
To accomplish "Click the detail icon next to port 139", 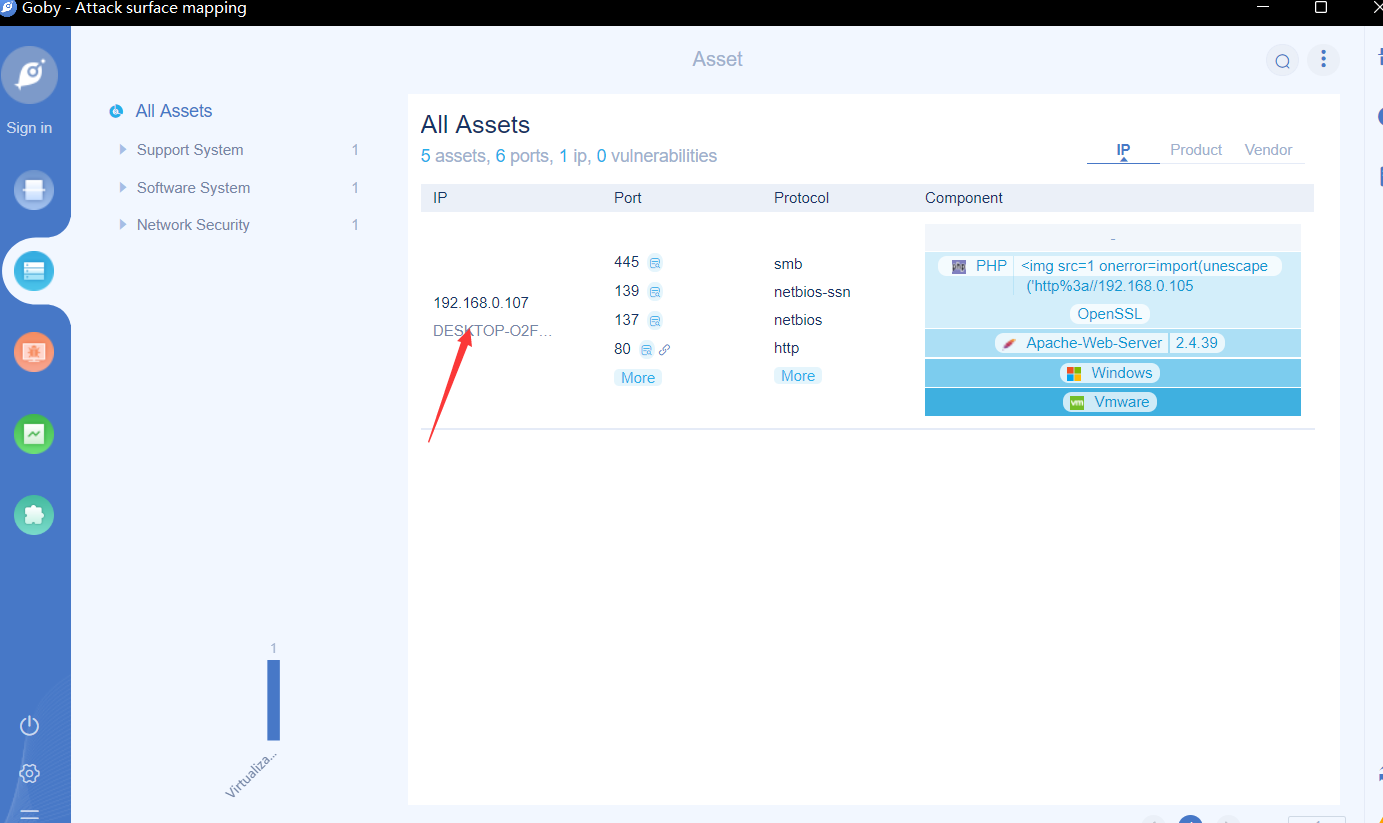I will pyautogui.click(x=655, y=292).
